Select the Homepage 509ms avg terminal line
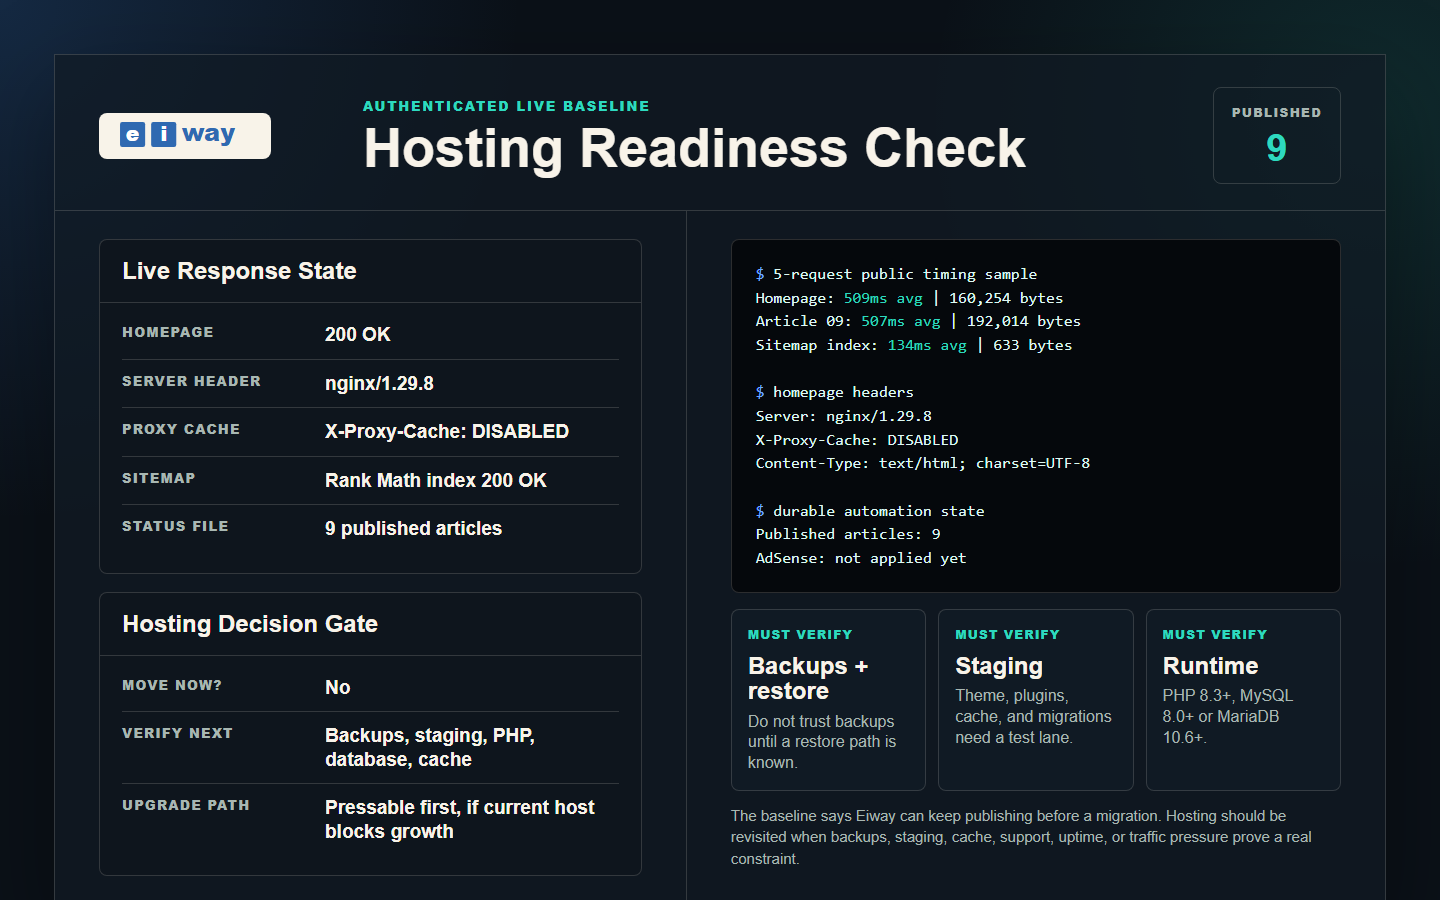This screenshot has height=900, width=1440. click(909, 298)
